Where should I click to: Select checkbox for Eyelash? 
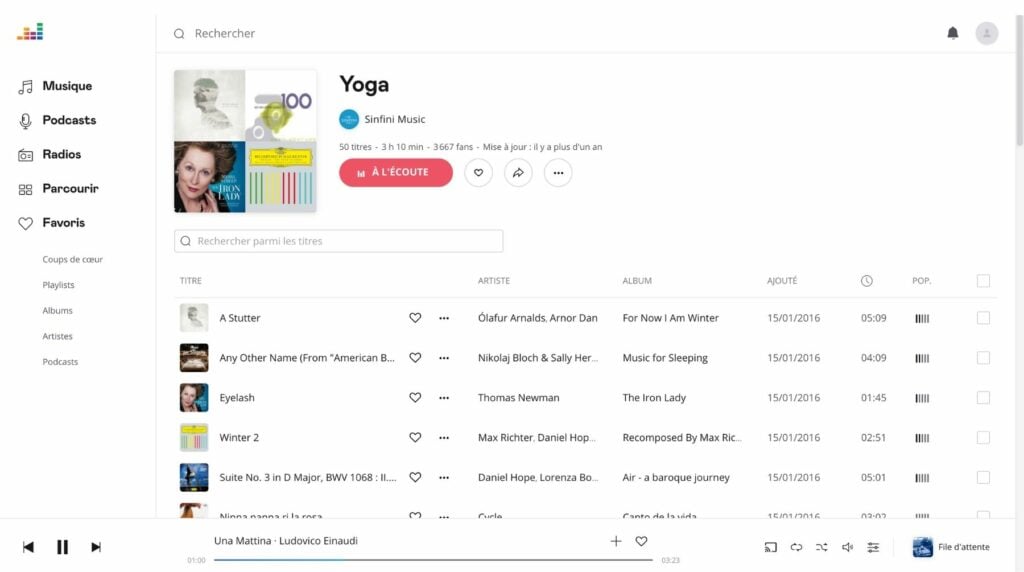[983, 398]
